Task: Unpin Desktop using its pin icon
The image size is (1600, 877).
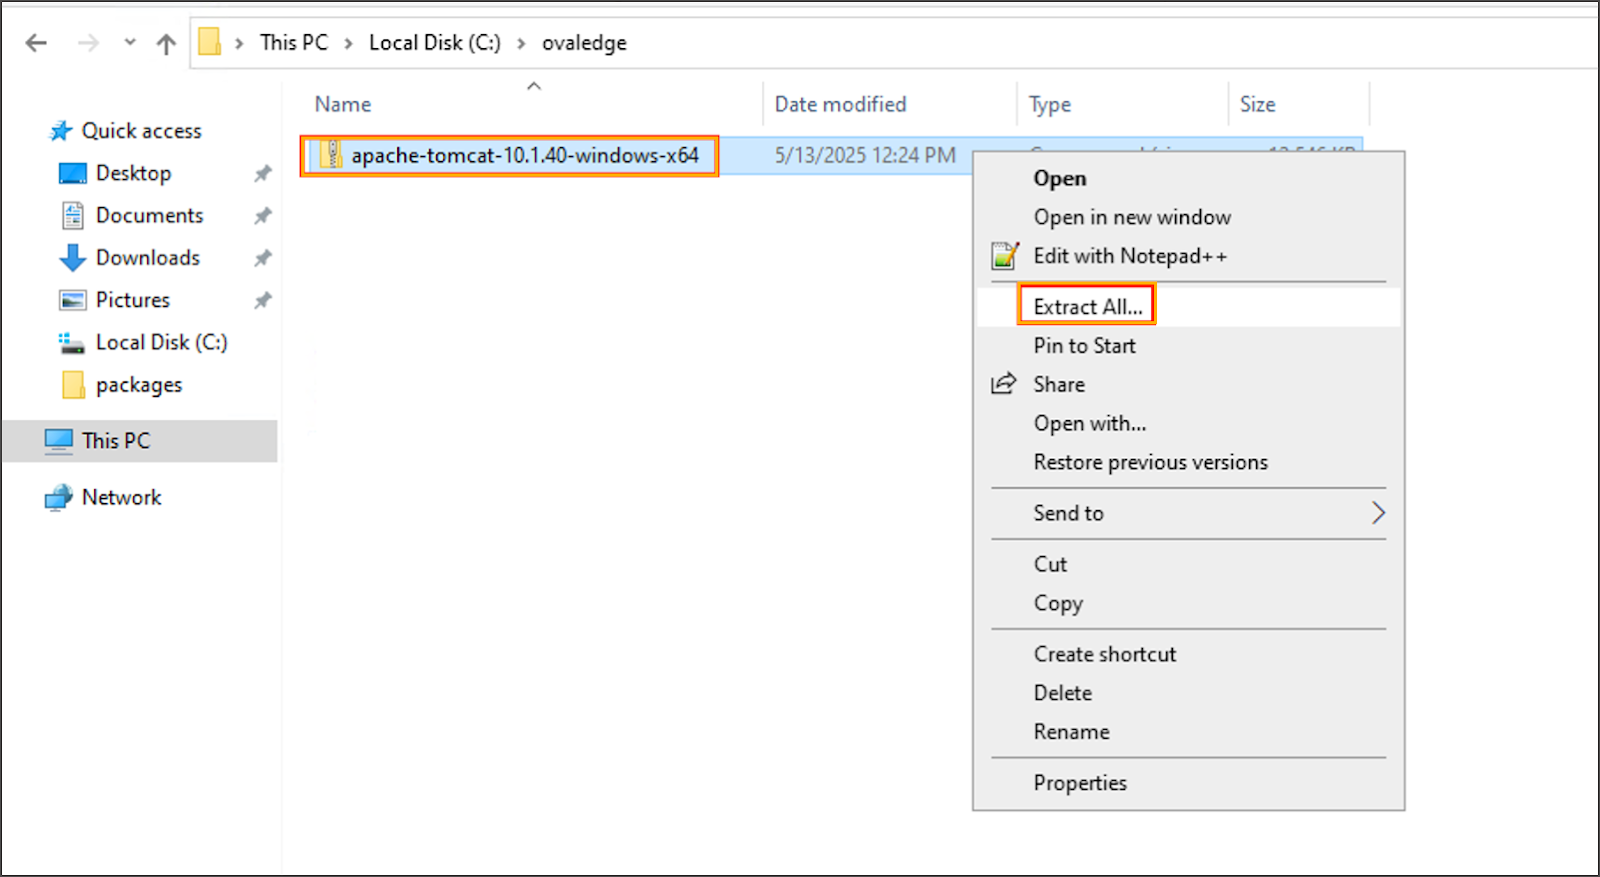Action: [x=262, y=174]
